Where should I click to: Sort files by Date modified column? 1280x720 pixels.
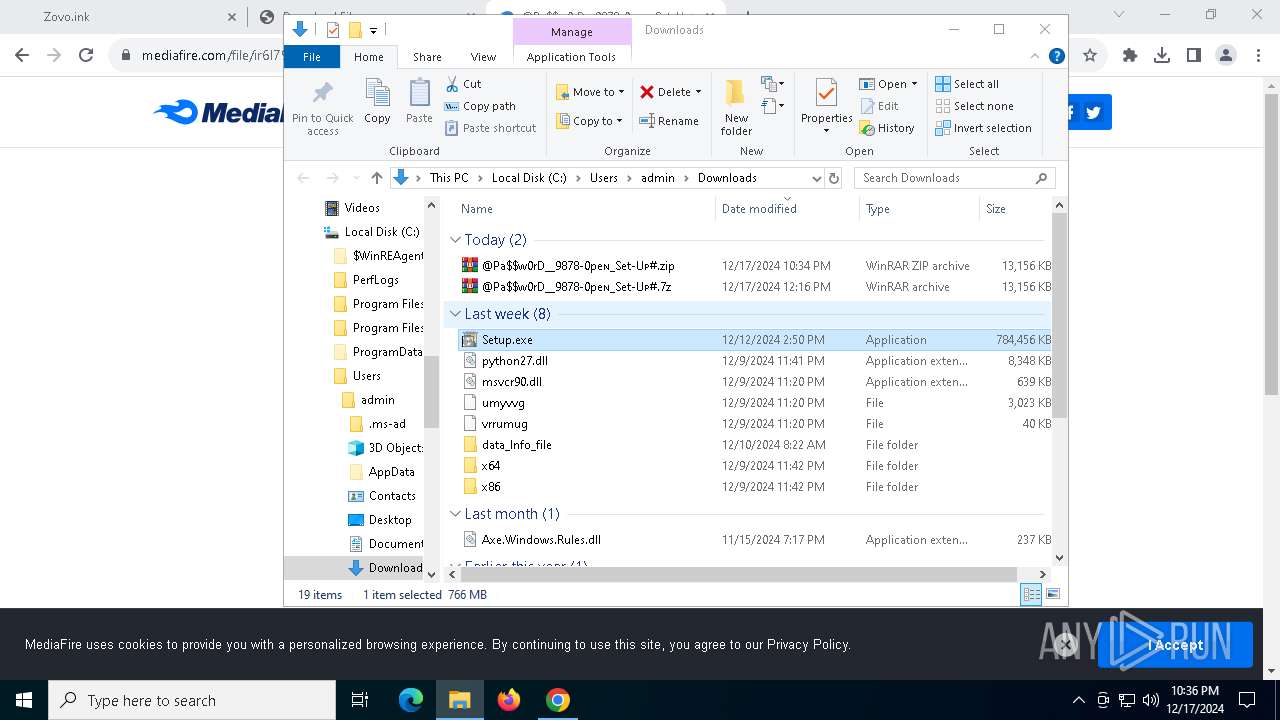pyautogui.click(x=759, y=209)
